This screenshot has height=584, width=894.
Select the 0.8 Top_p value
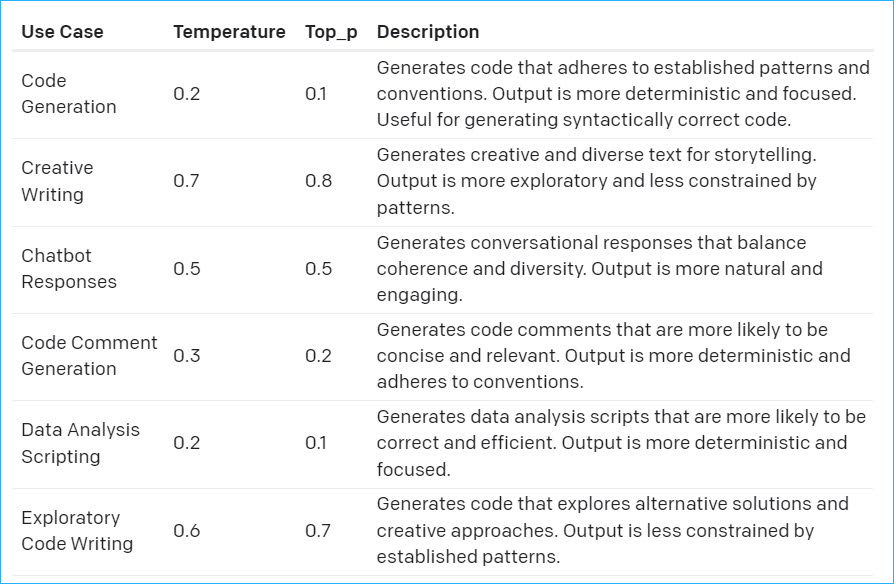pyautogui.click(x=318, y=181)
